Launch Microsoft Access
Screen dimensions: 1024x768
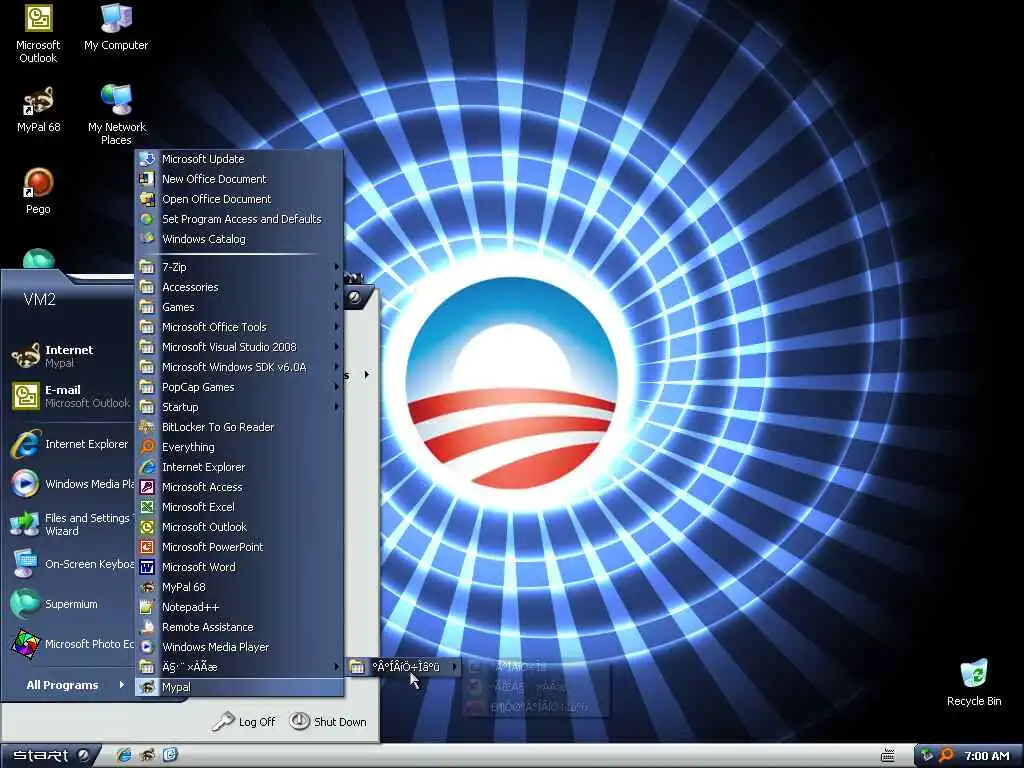coord(239,487)
